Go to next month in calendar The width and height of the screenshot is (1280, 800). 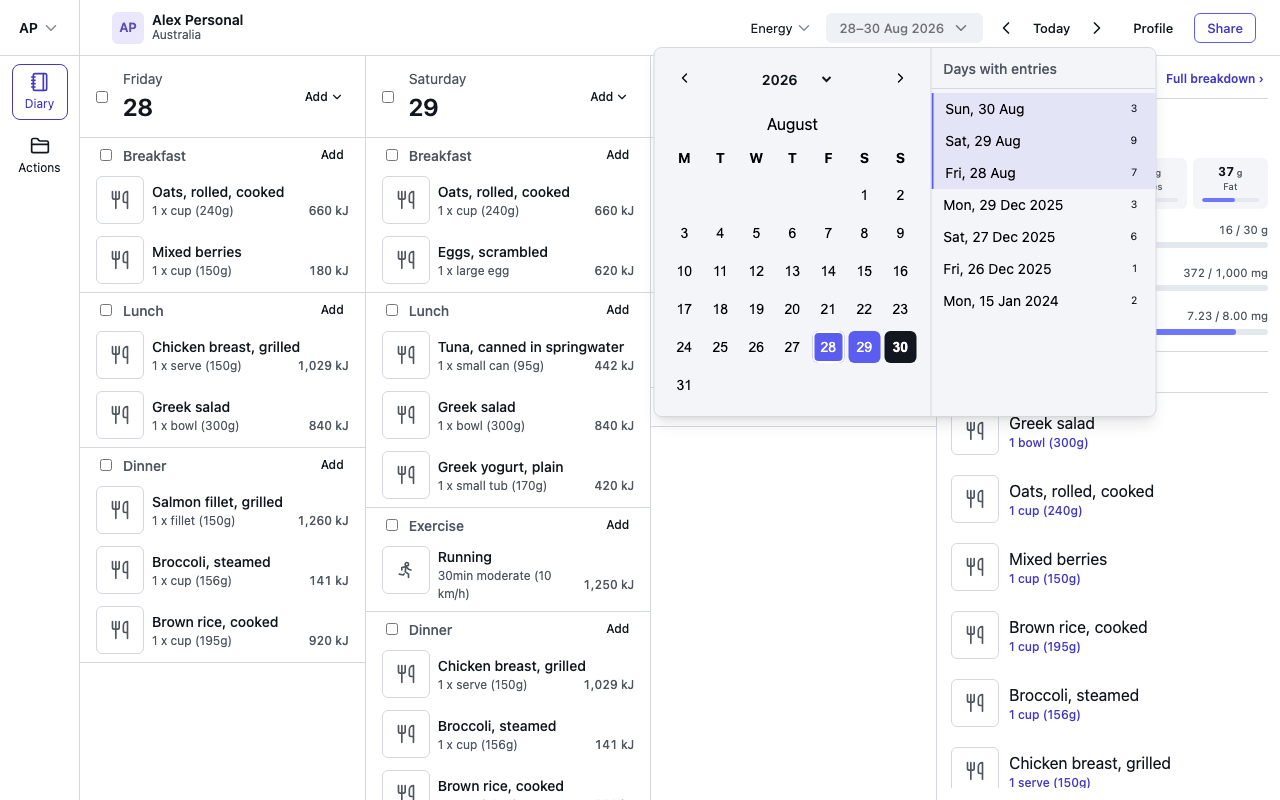point(900,79)
